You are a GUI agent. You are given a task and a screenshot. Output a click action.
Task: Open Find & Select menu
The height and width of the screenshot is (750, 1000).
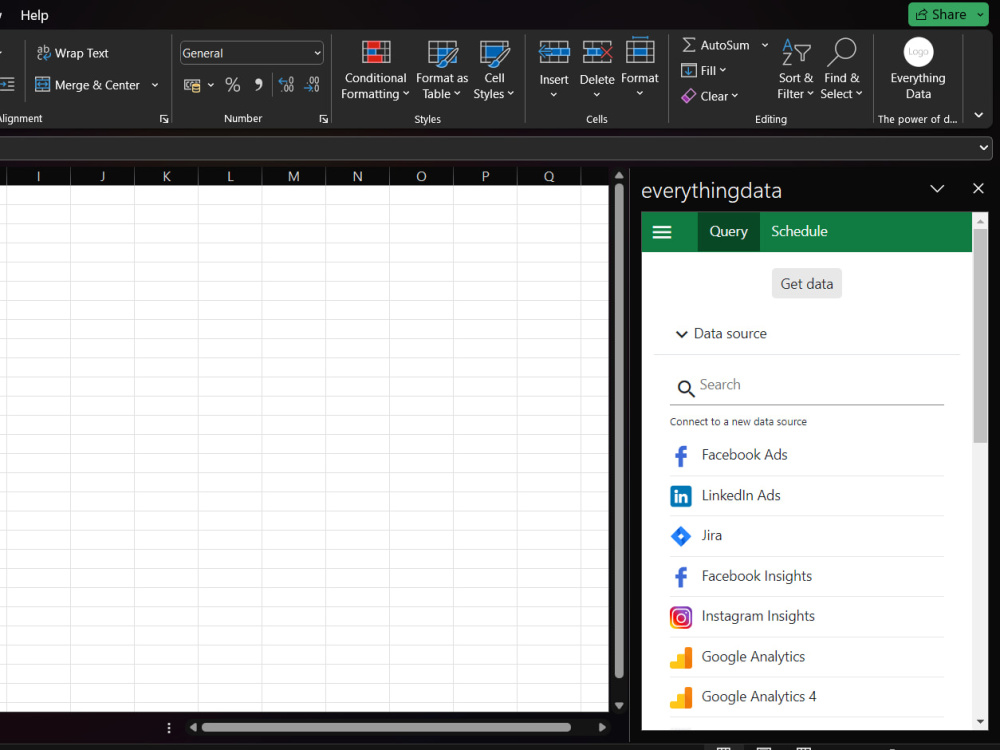(x=841, y=69)
